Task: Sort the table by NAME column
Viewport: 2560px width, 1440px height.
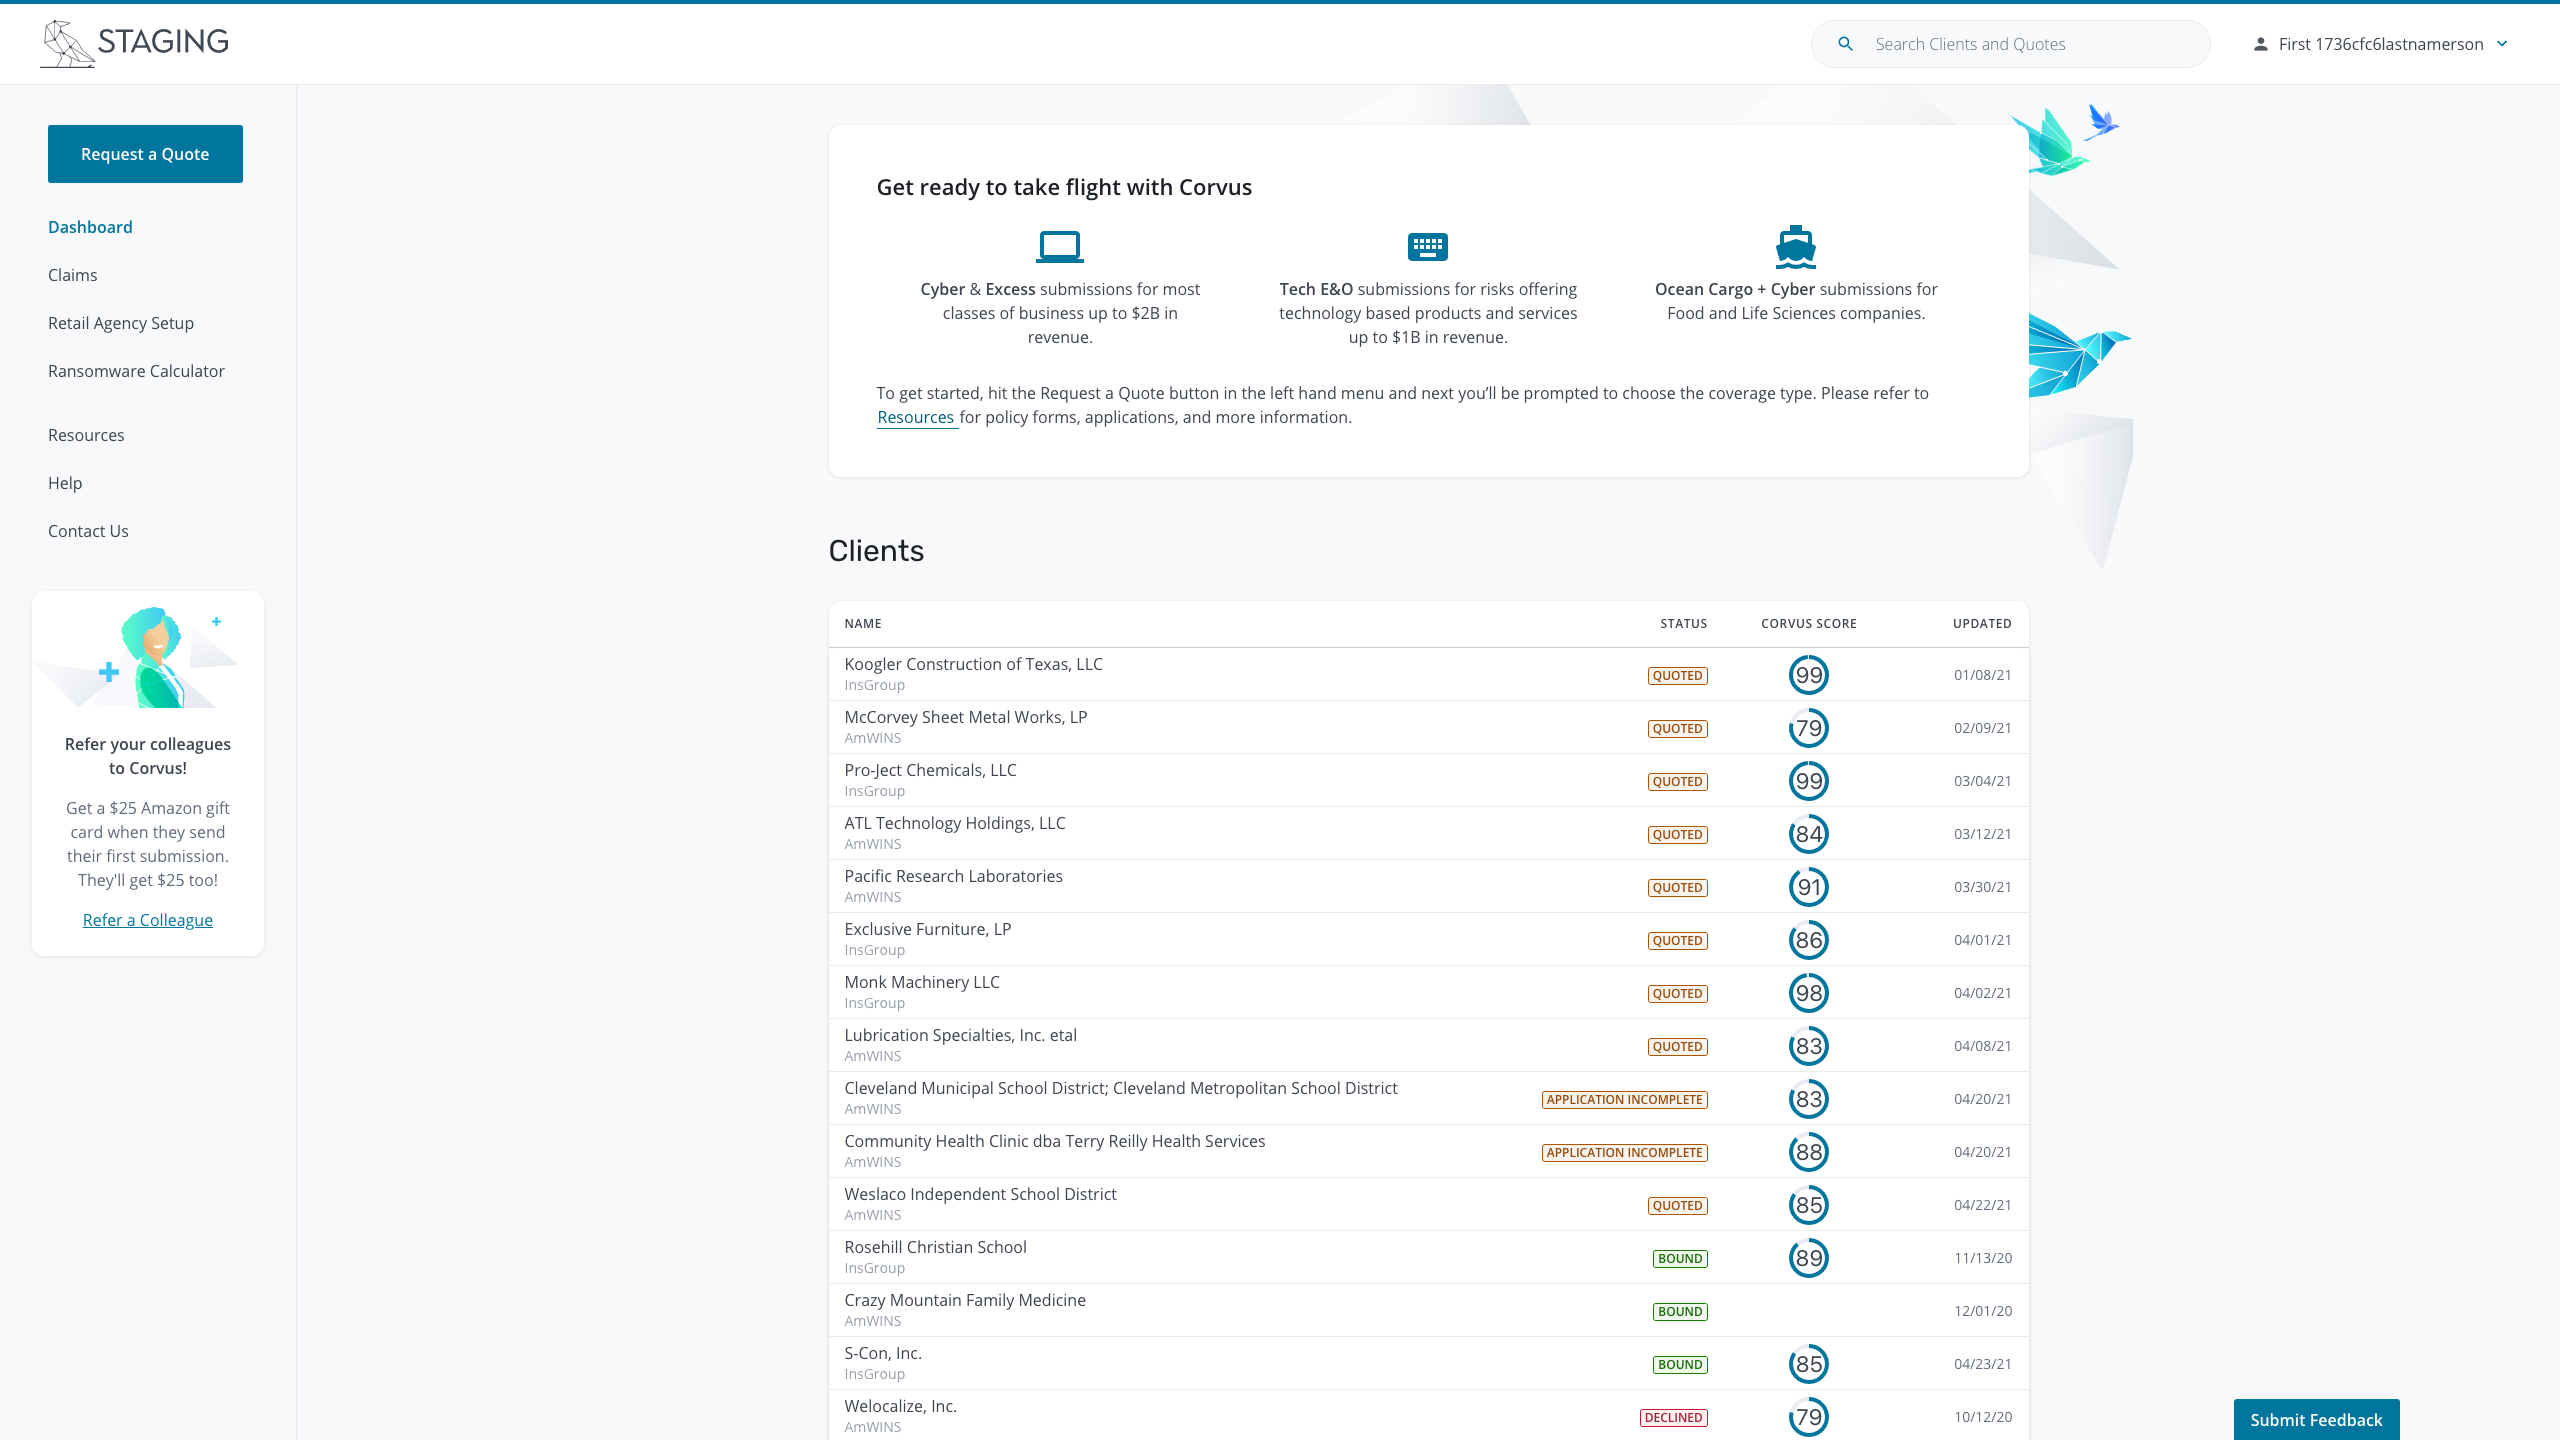Action: (x=862, y=623)
